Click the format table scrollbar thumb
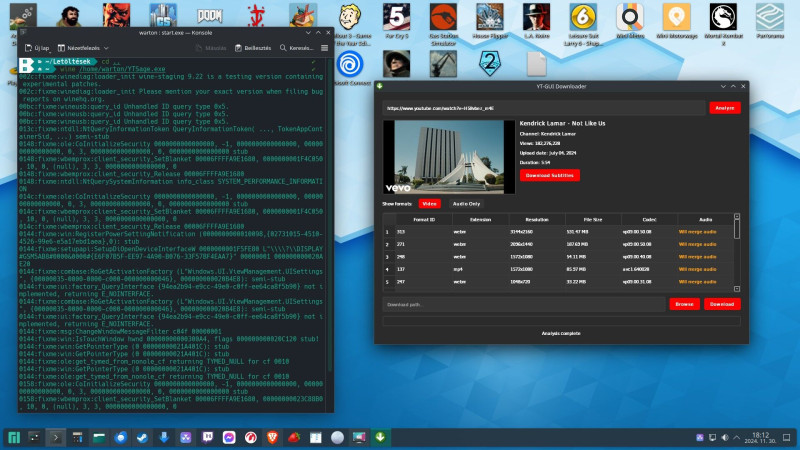 tap(737, 229)
